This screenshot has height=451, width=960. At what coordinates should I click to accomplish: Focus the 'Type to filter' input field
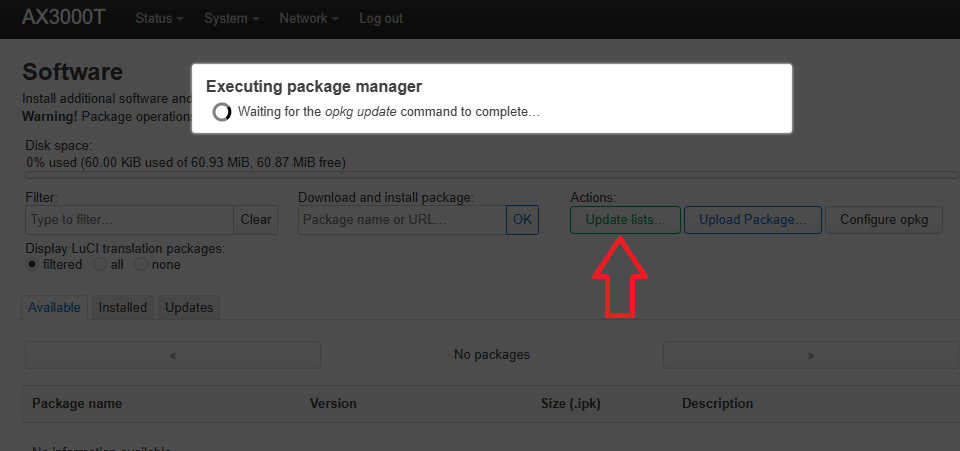click(129, 220)
